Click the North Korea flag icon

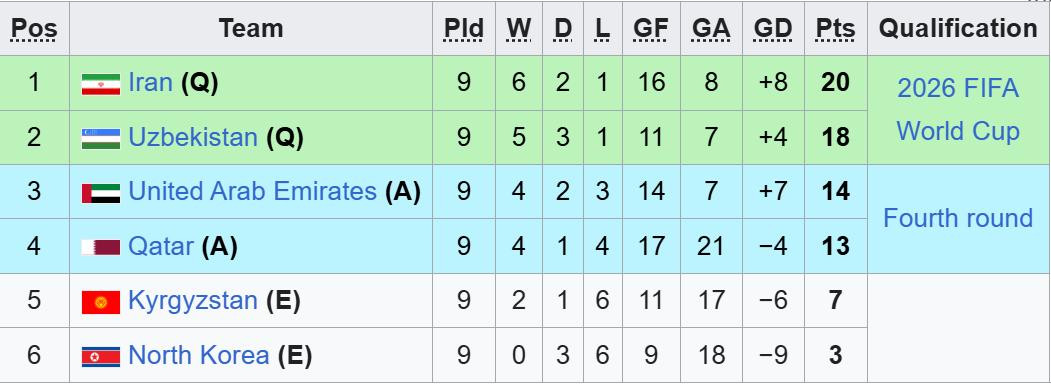pos(101,356)
